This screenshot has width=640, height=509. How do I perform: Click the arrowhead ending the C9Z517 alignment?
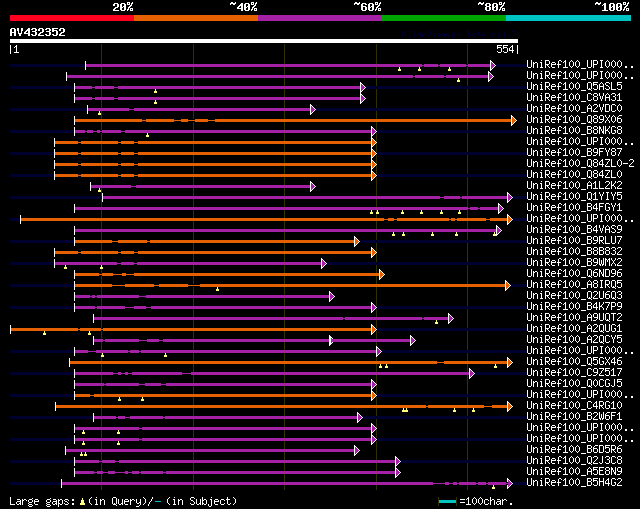pyautogui.click(x=472, y=373)
